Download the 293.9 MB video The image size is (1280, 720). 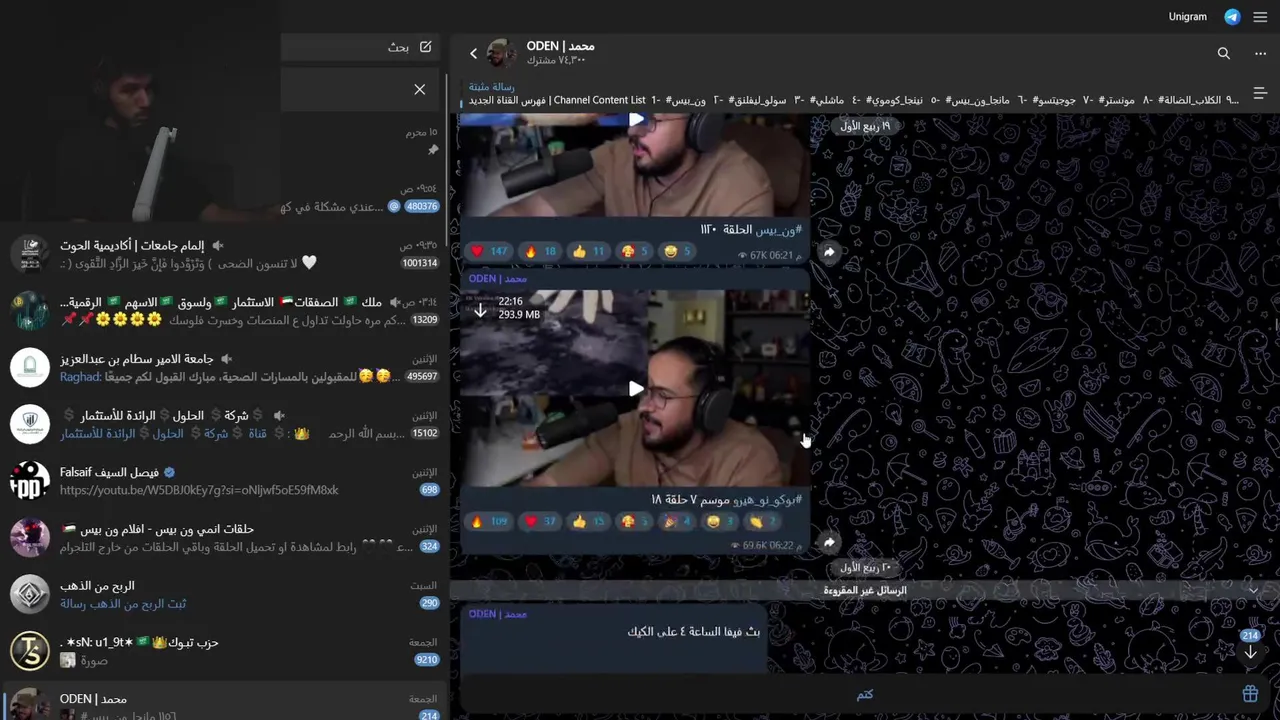coord(480,309)
